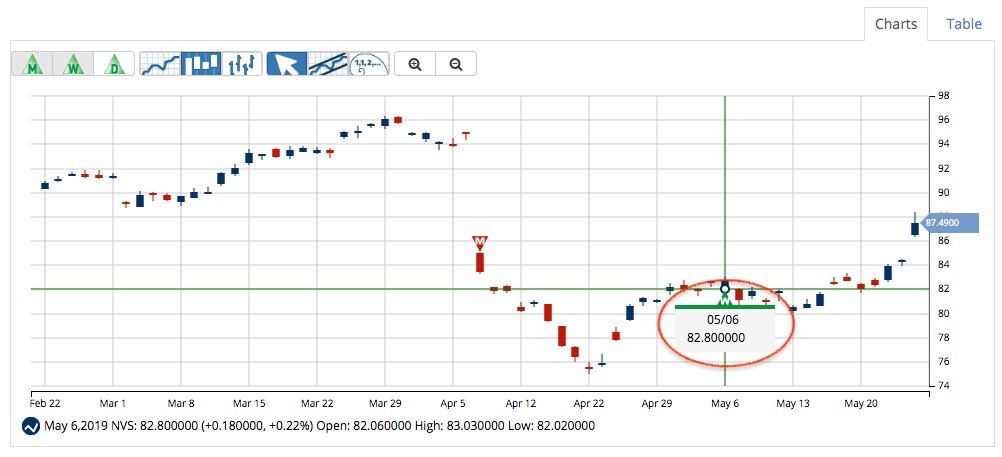
Task: Change chart style to line chart
Action: tap(160, 64)
